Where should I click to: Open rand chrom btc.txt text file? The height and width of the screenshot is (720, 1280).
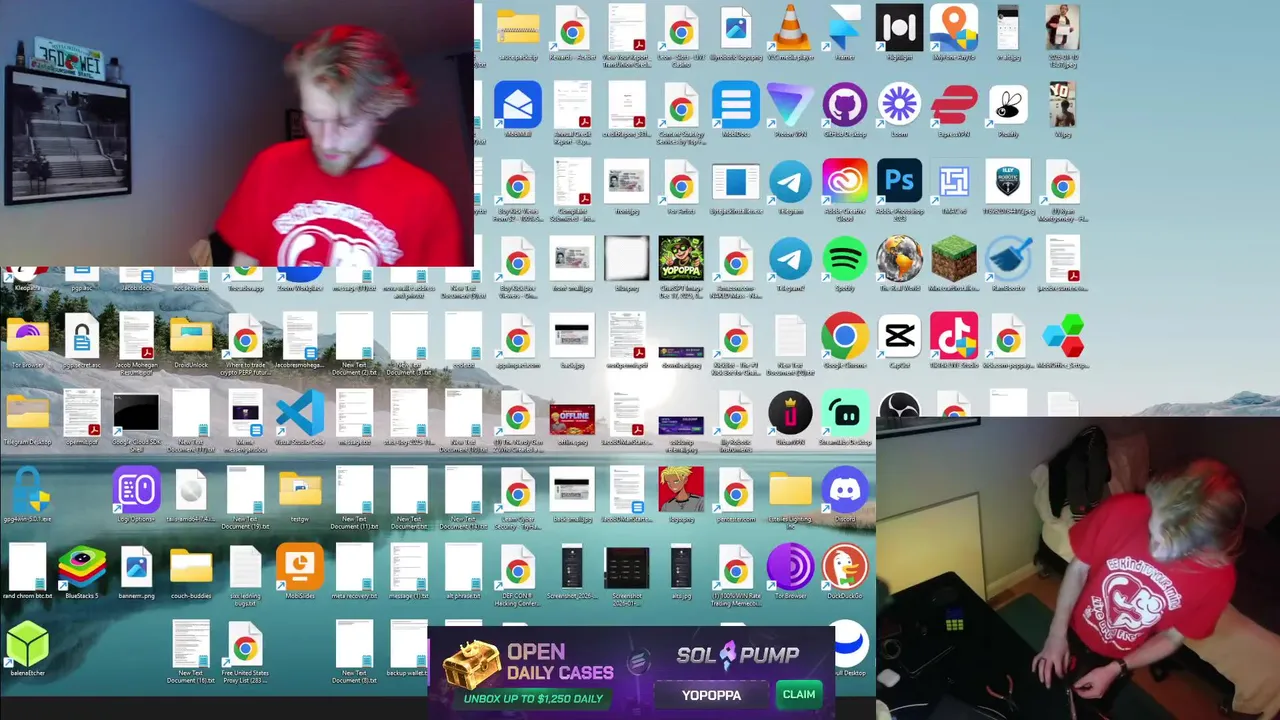tap(28, 568)
